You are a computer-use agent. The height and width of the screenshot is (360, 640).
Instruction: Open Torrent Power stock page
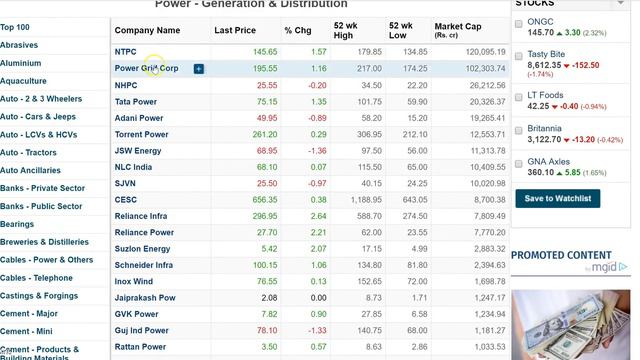141,134
